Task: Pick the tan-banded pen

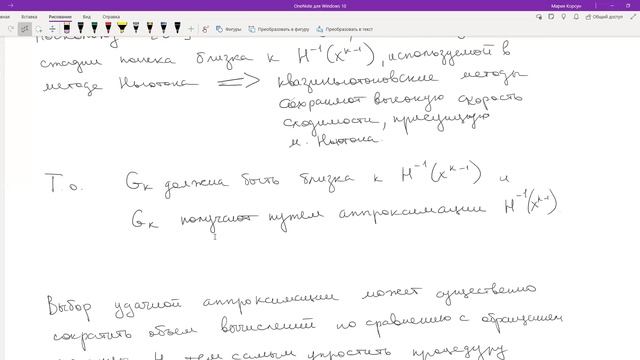Action: (150, 28)
